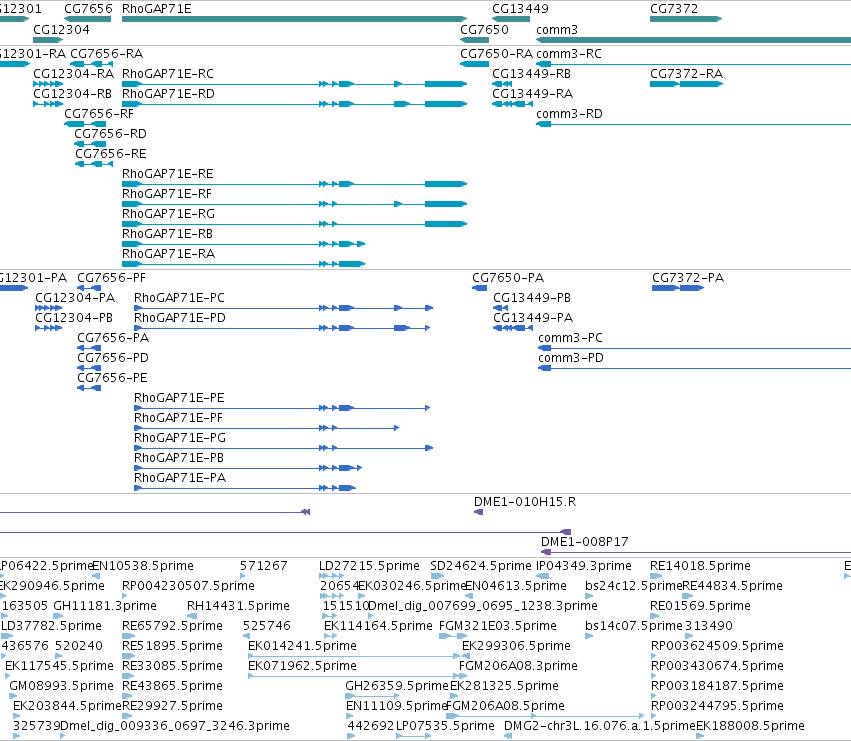Click EST SD24624.5prime
Image resolution: width=851 pixels, height=741 pixels.
[x=437, y=576]
